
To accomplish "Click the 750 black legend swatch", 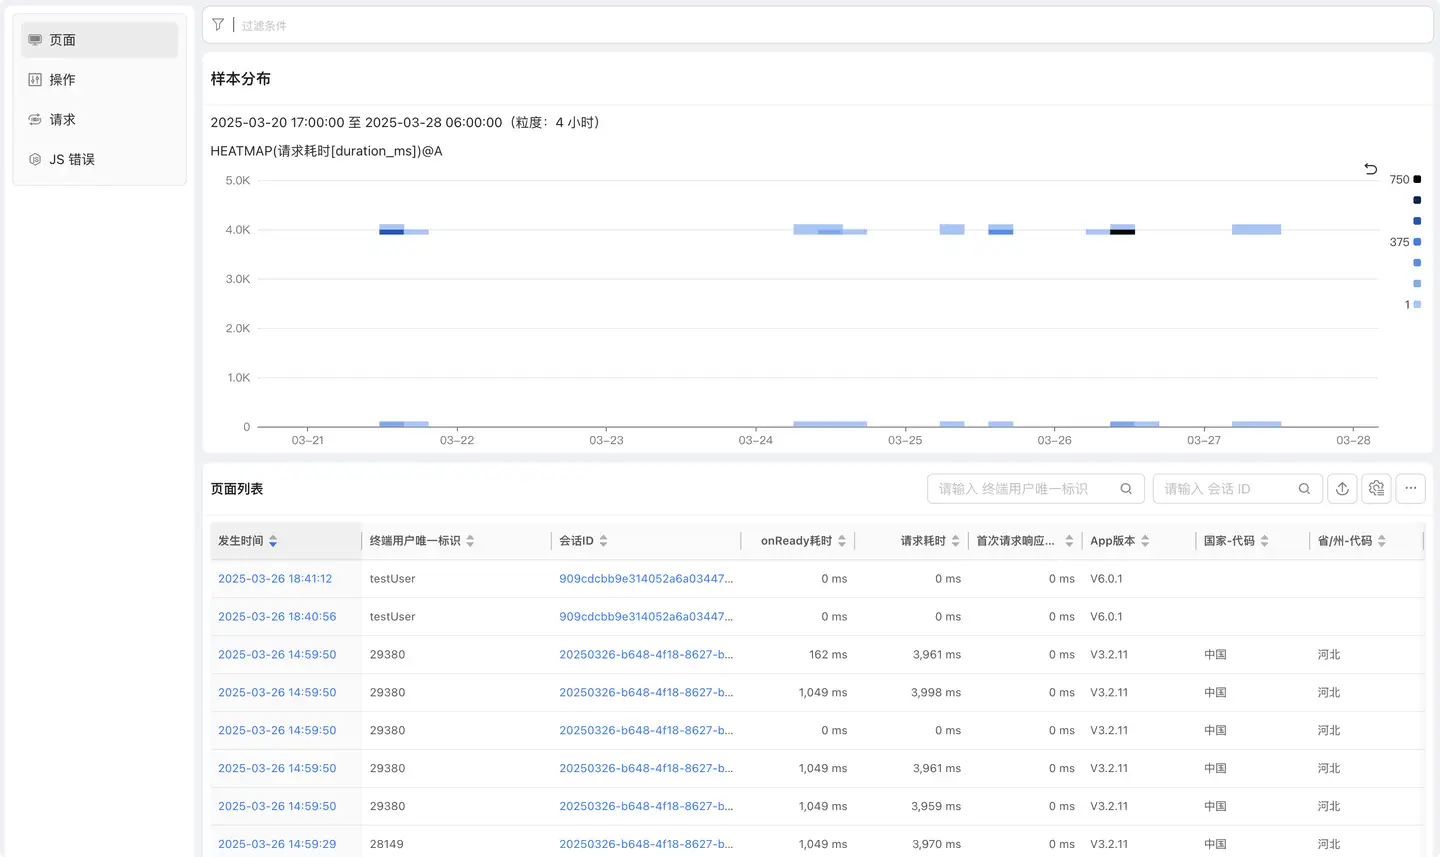I will pyautogui.click(x=1417, y=180).
